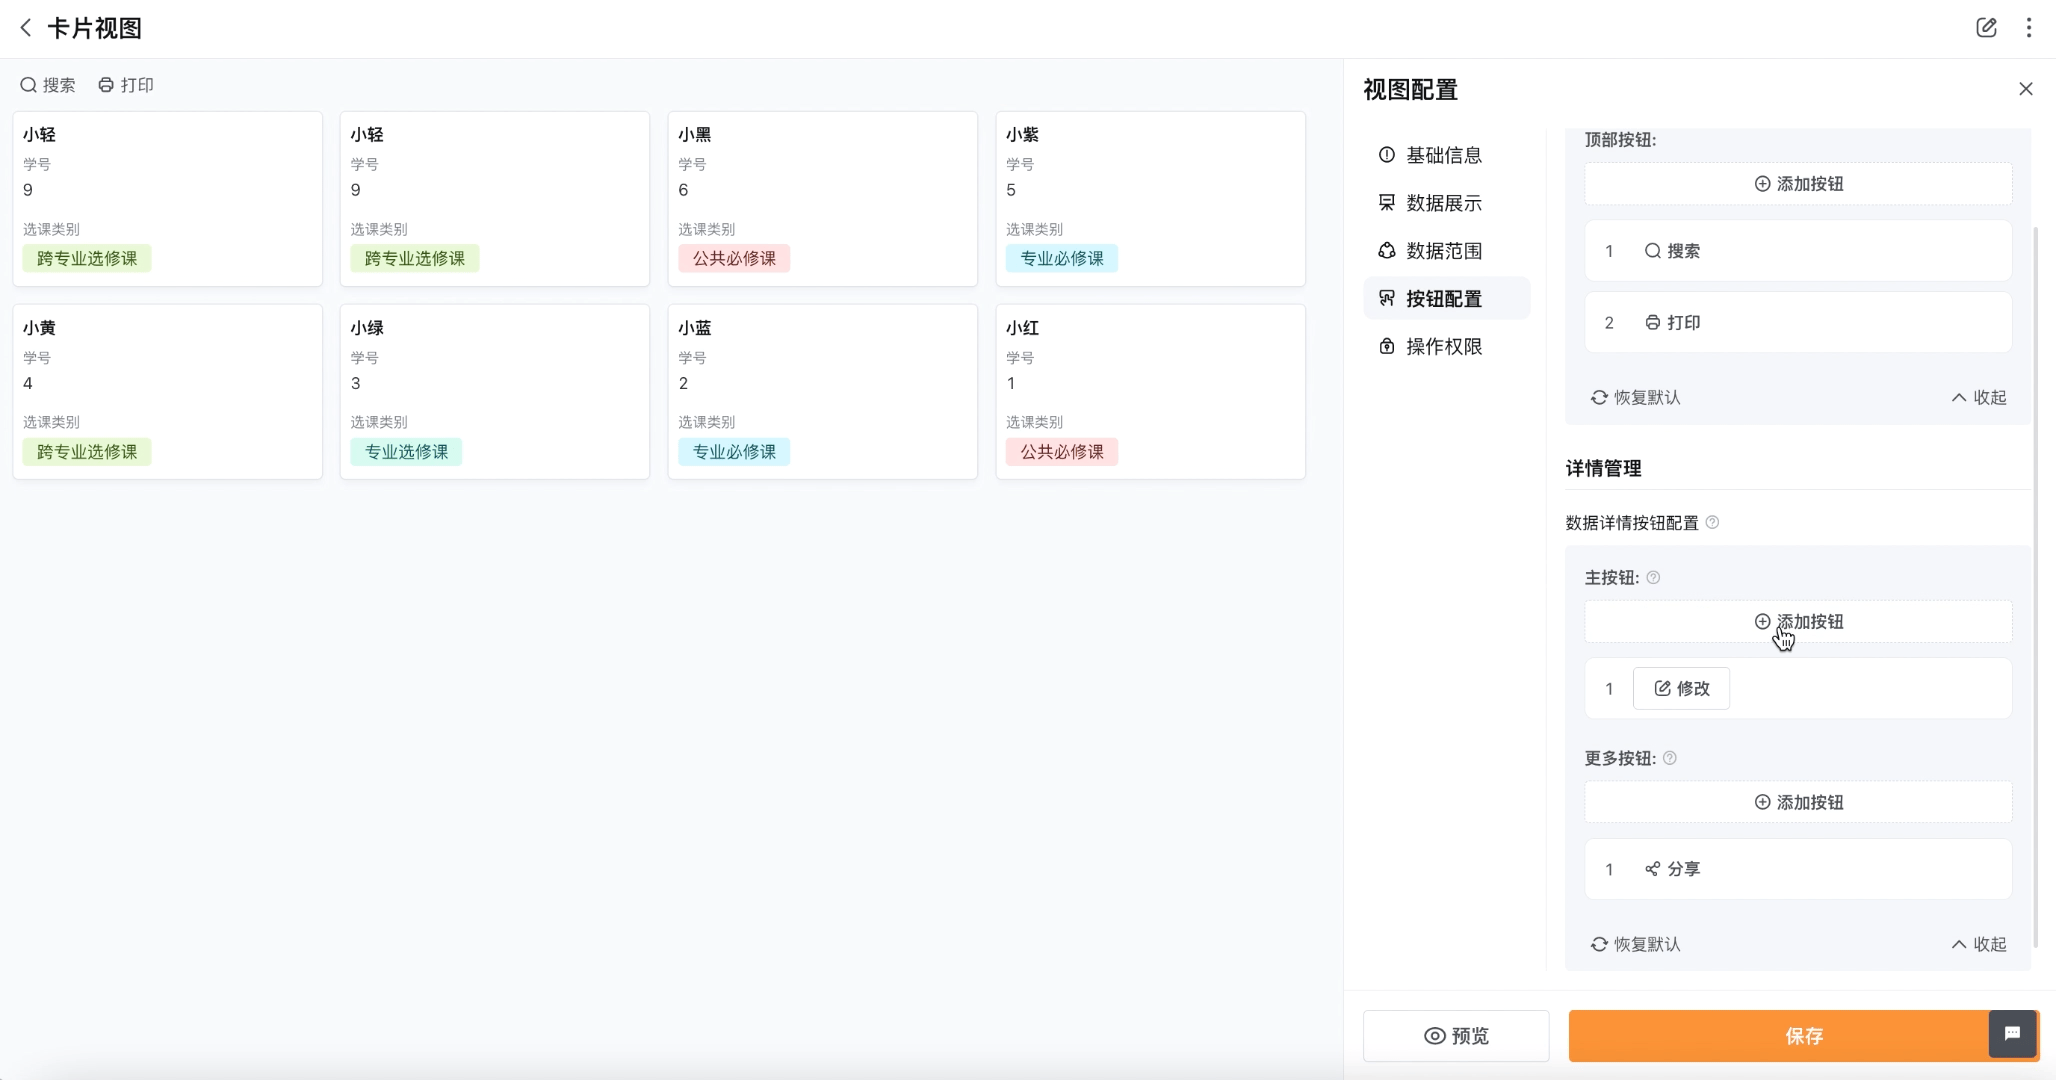The image size is (2056, 1080).
Task: Add a button under 更多按钮
Action: [x=1798, y=802]
